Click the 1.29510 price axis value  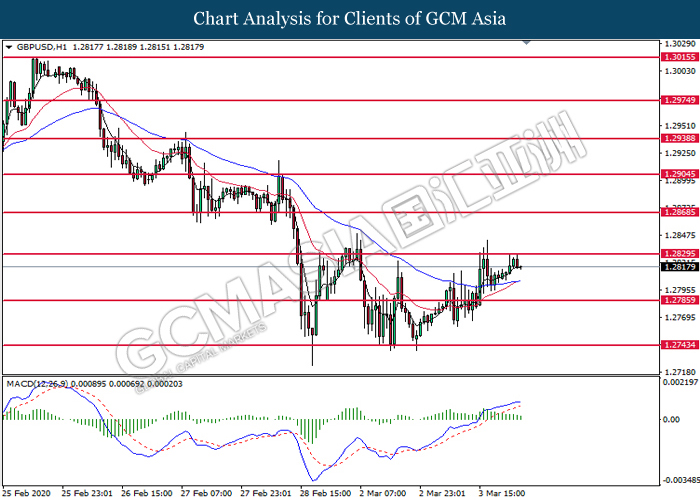(x=680, y=126)
